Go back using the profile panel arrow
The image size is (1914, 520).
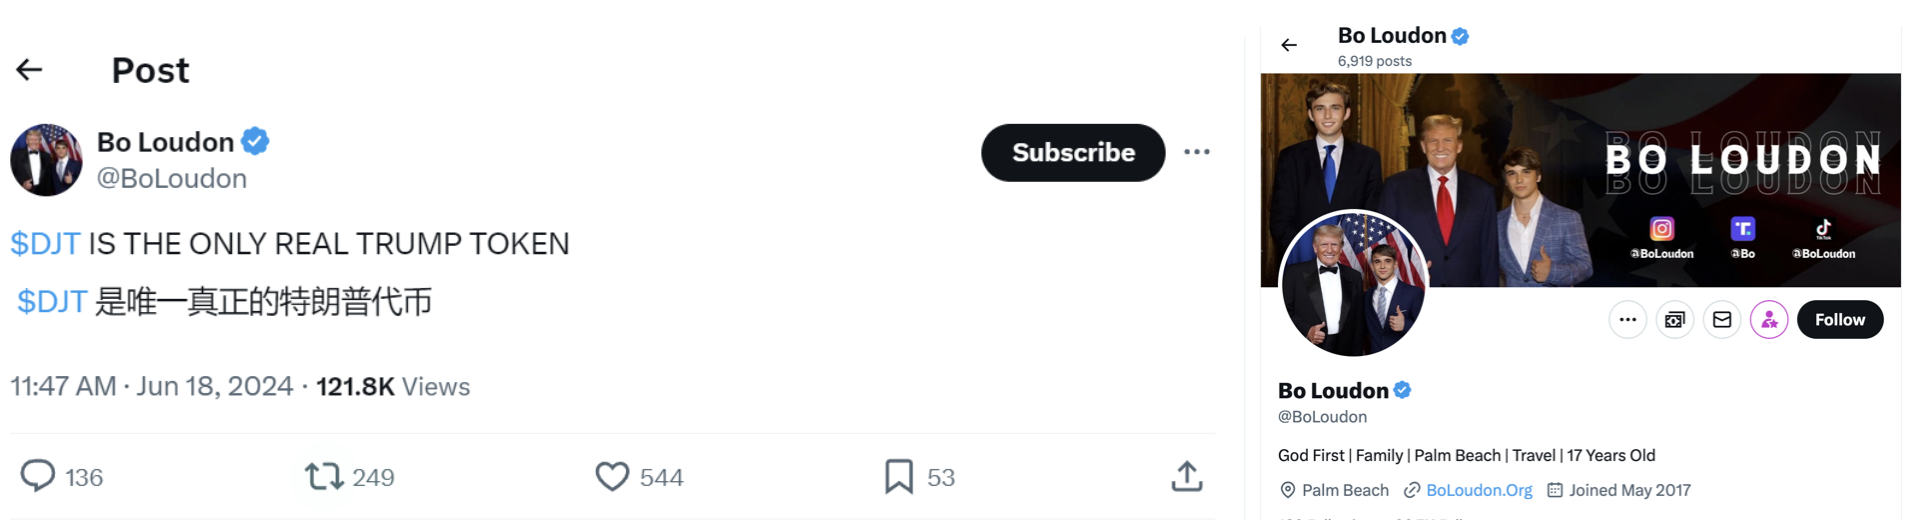[1289, 45]
